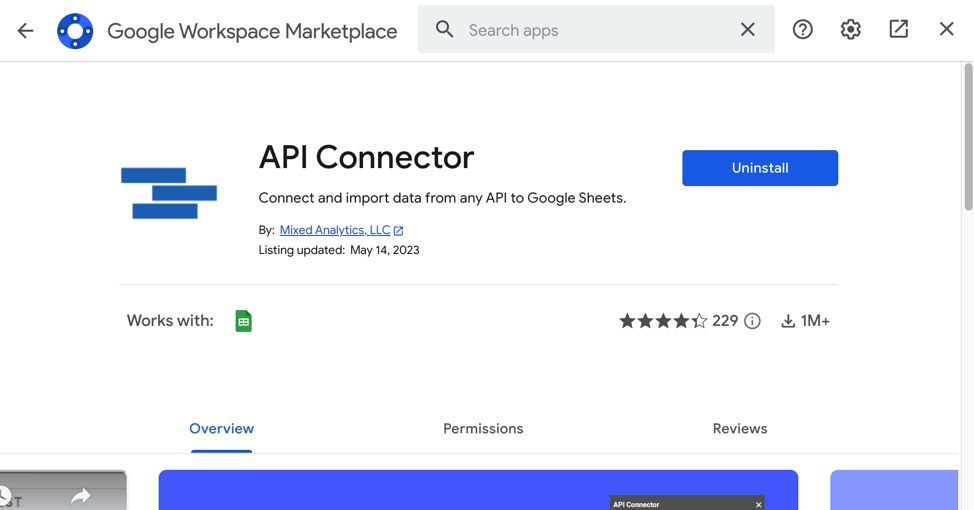
Task: Switch to the Overview tab
Action: click(221, 429)
